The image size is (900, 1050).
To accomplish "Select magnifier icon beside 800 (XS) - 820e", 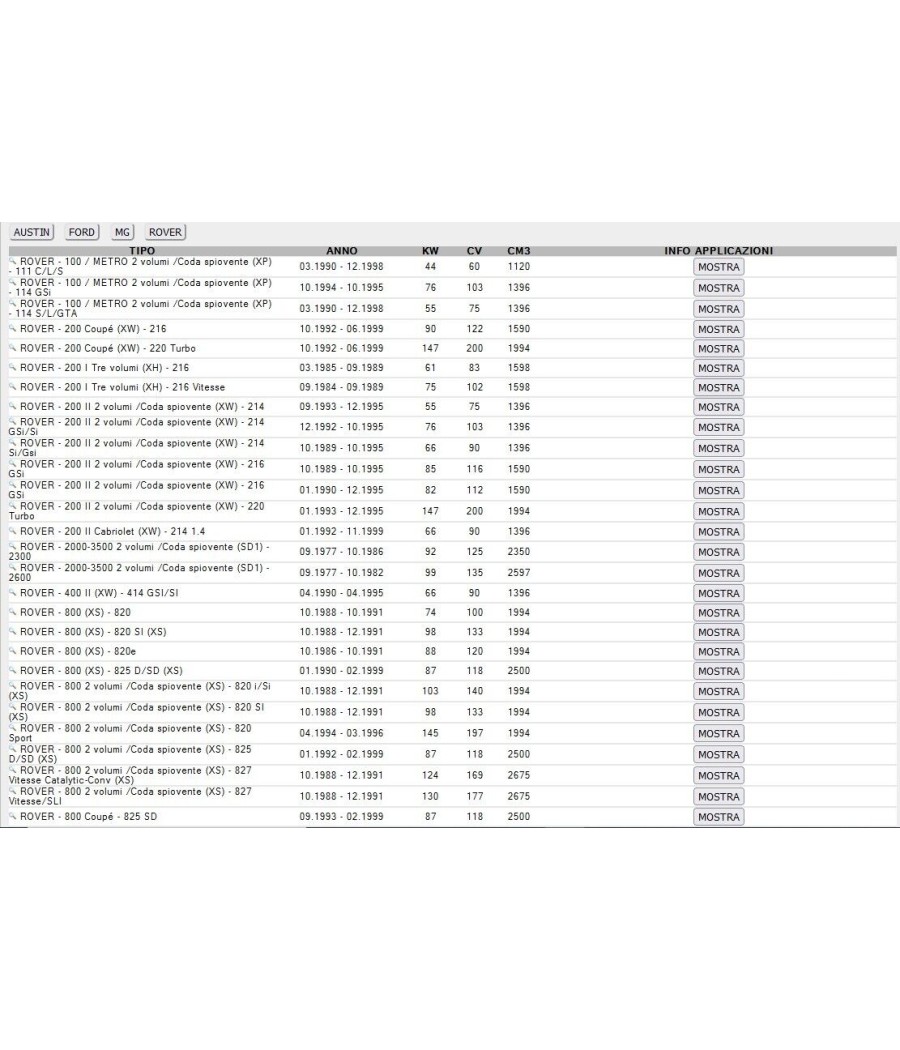I will tap(13, 650).
